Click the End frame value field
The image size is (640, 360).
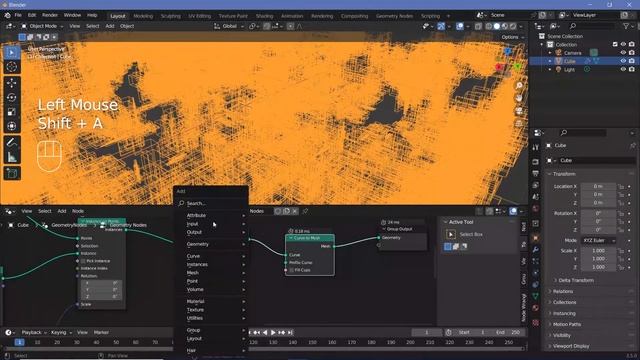coord(509,333)
